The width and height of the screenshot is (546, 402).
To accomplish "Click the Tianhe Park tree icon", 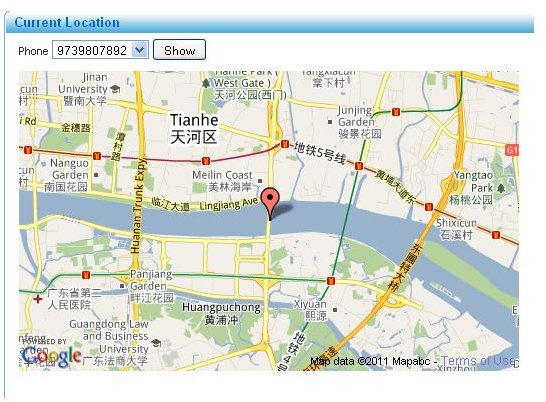I will coord(206,83).
